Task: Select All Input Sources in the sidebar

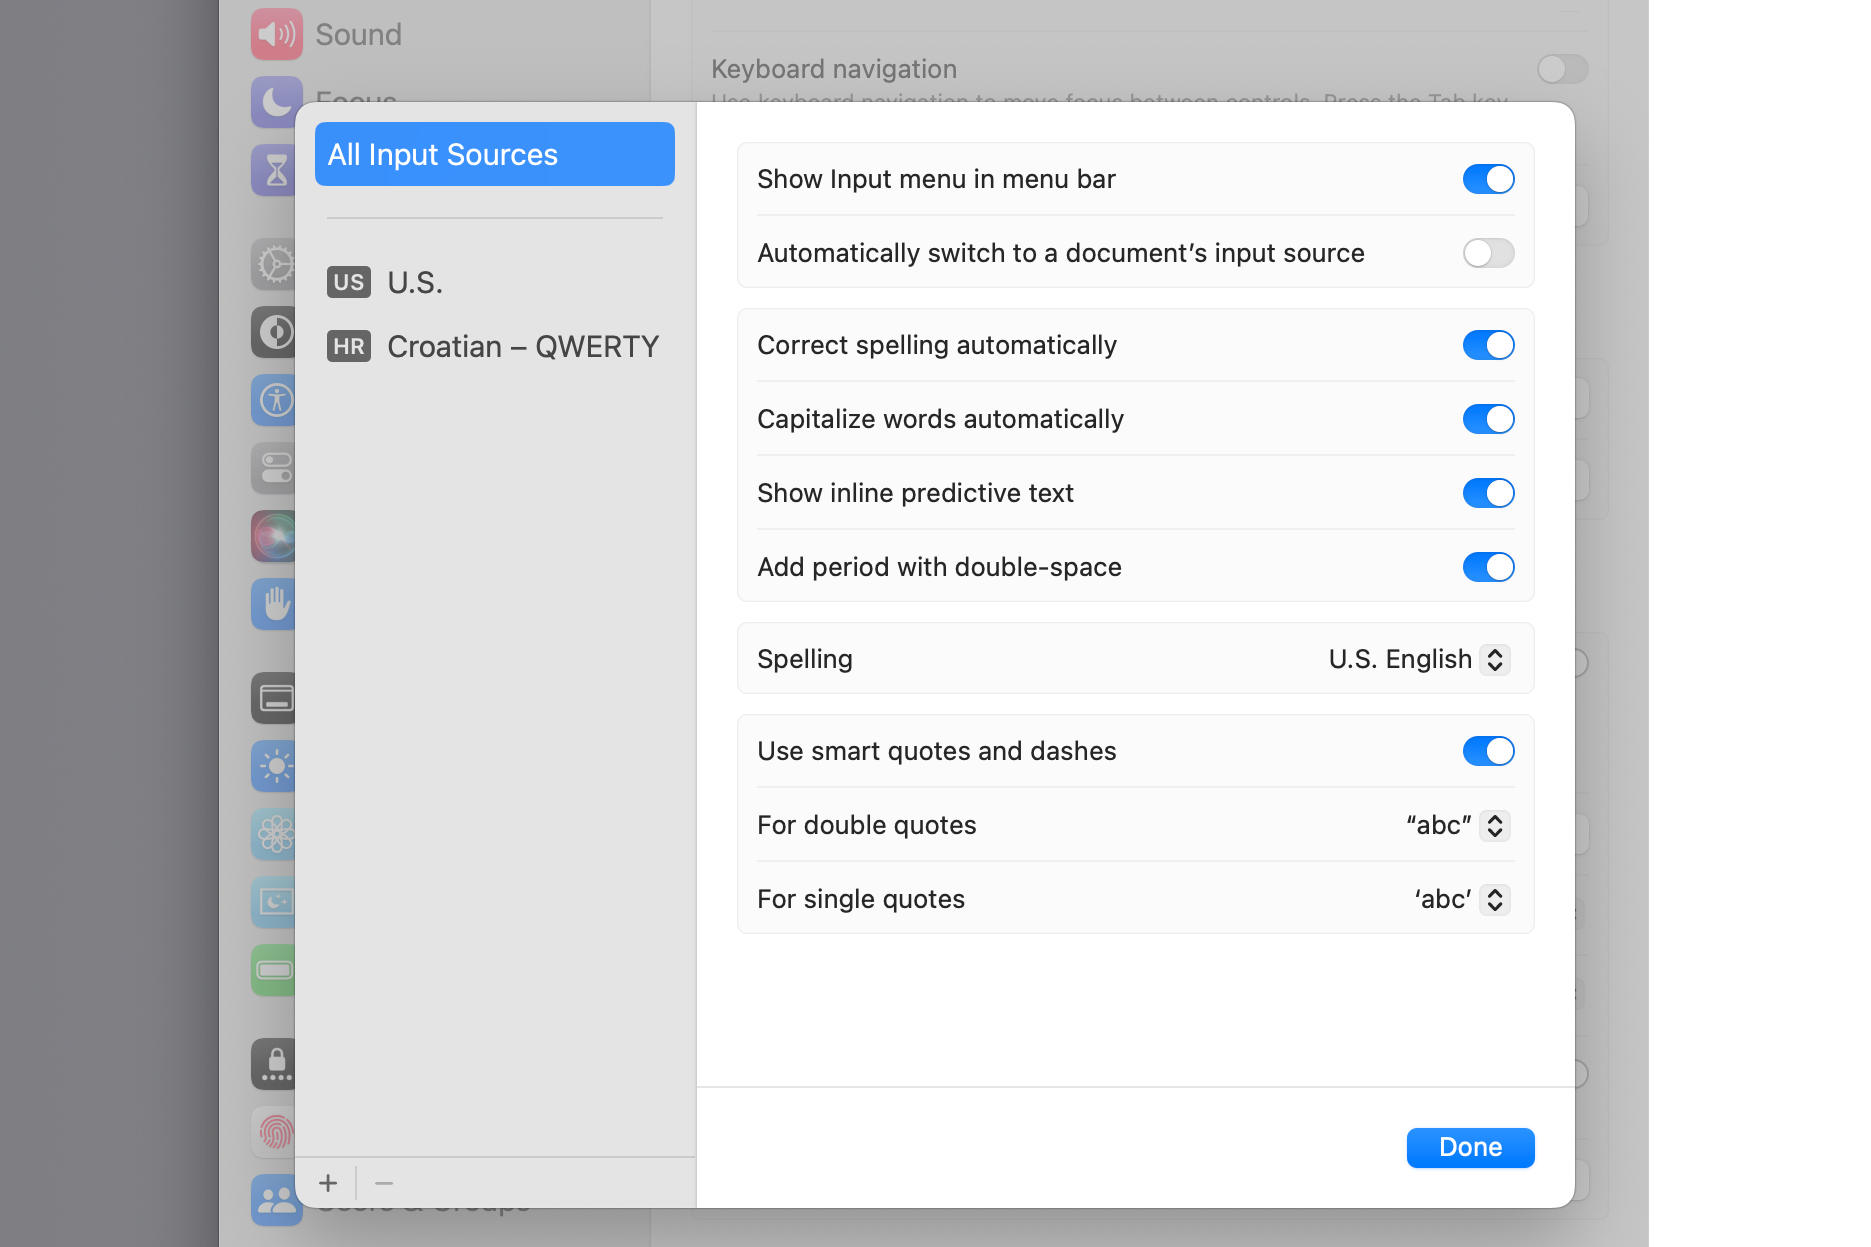Action: pos(494,154)
